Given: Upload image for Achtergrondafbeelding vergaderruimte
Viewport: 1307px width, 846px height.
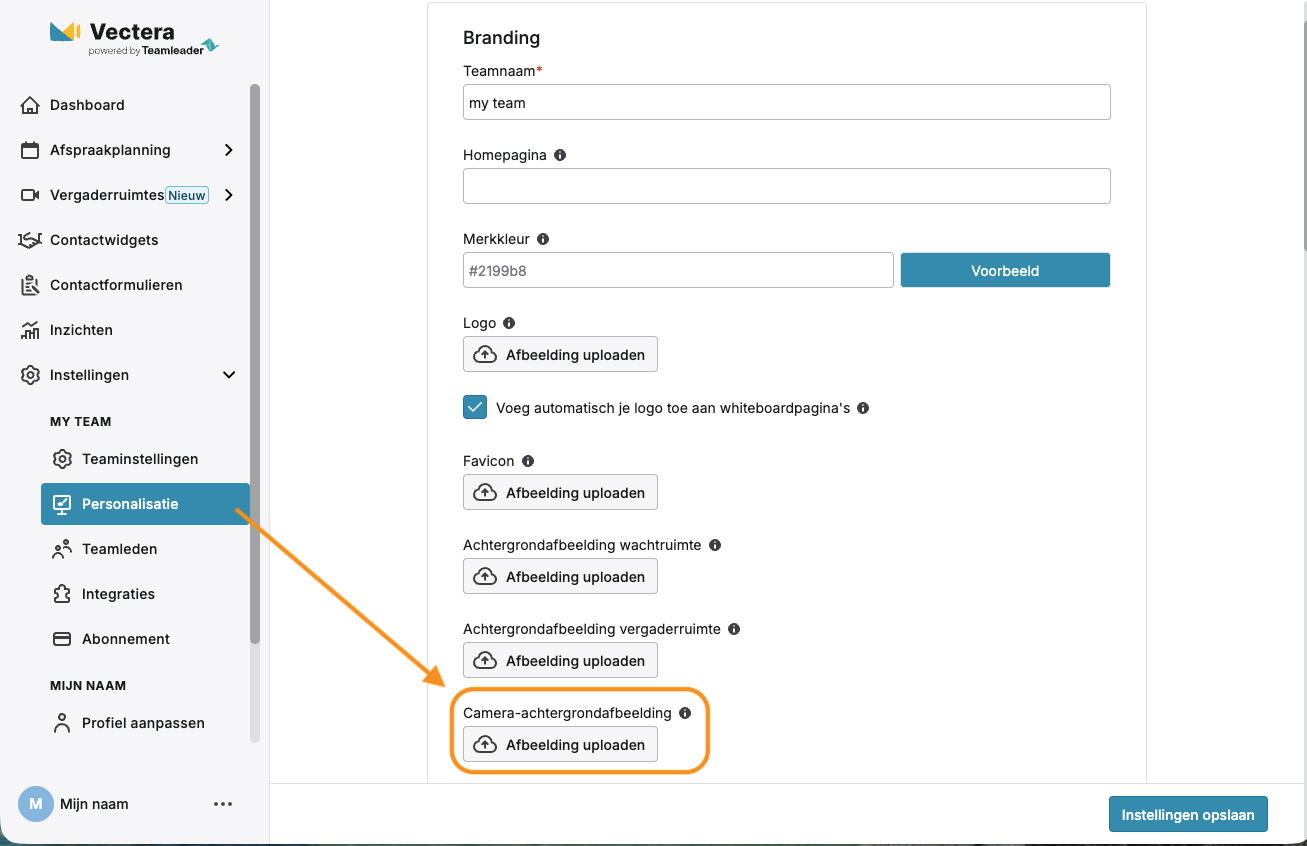Looking at the screenshot, I should 560,661.
